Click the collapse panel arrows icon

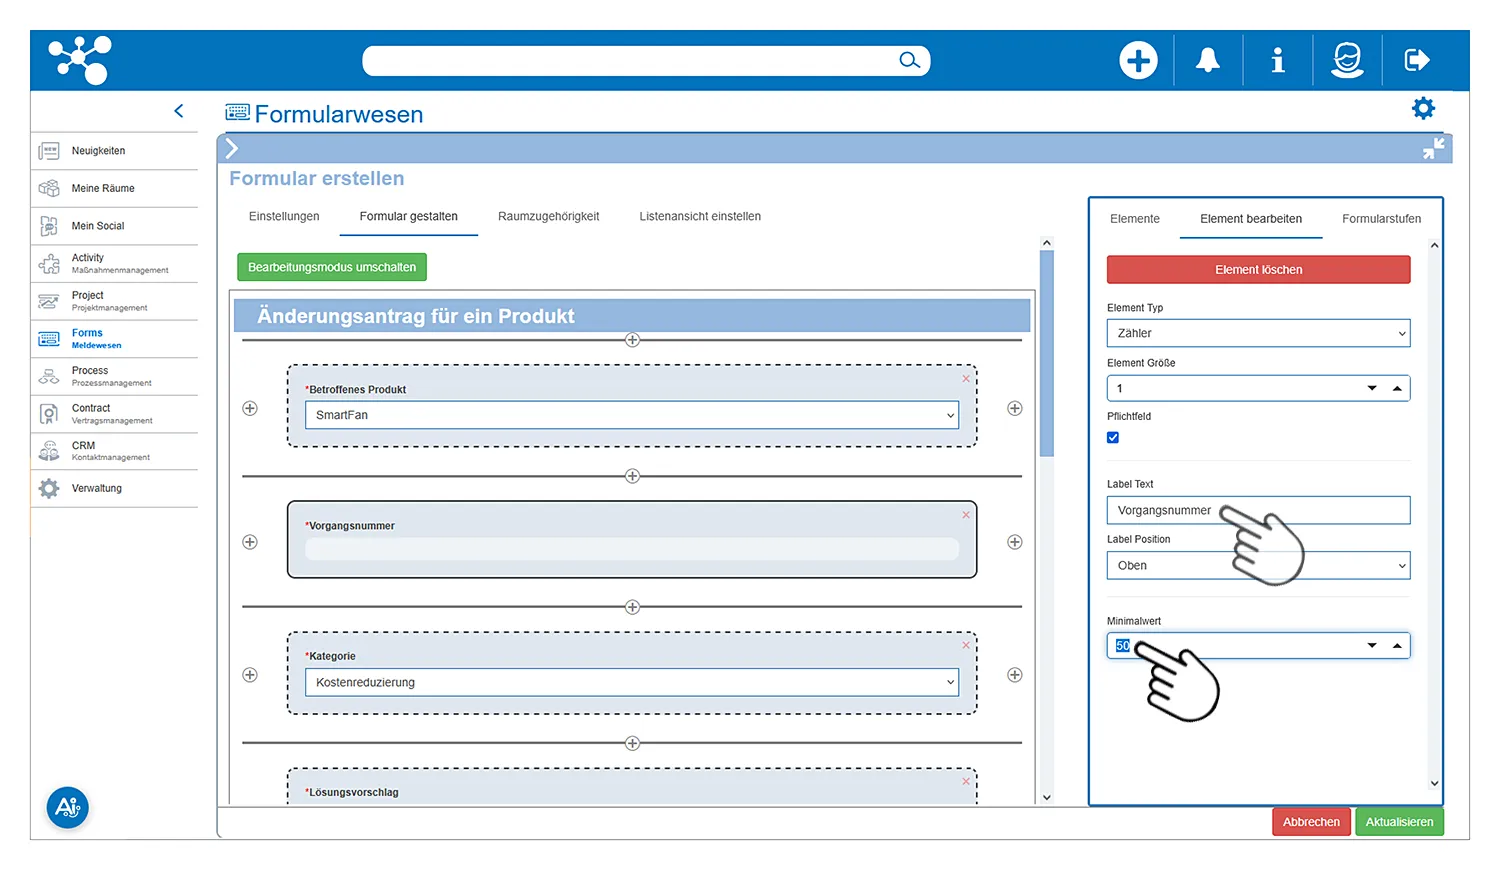(1433, 149)
